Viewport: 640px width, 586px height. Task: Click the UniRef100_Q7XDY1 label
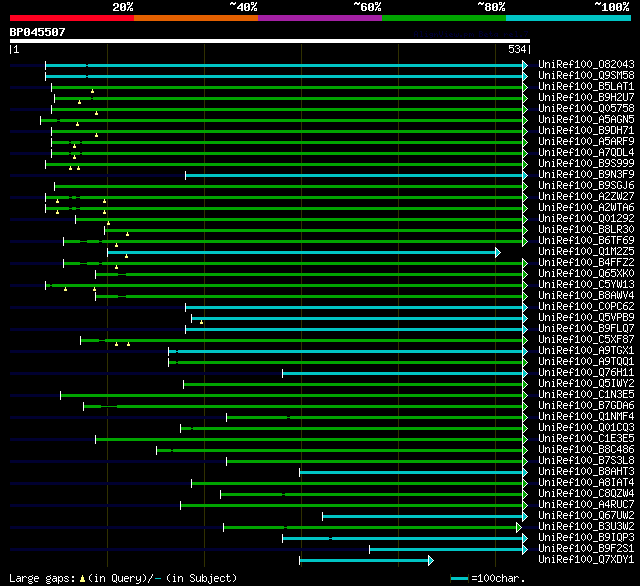586,560
